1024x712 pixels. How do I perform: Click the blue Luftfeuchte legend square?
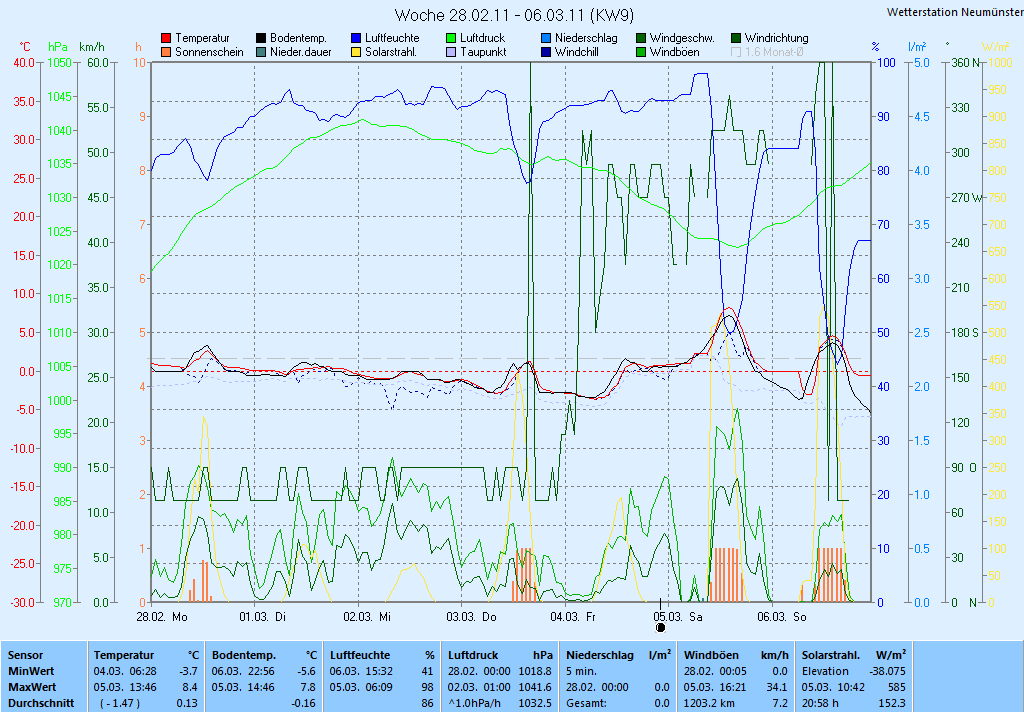click(x=356, y=38)
